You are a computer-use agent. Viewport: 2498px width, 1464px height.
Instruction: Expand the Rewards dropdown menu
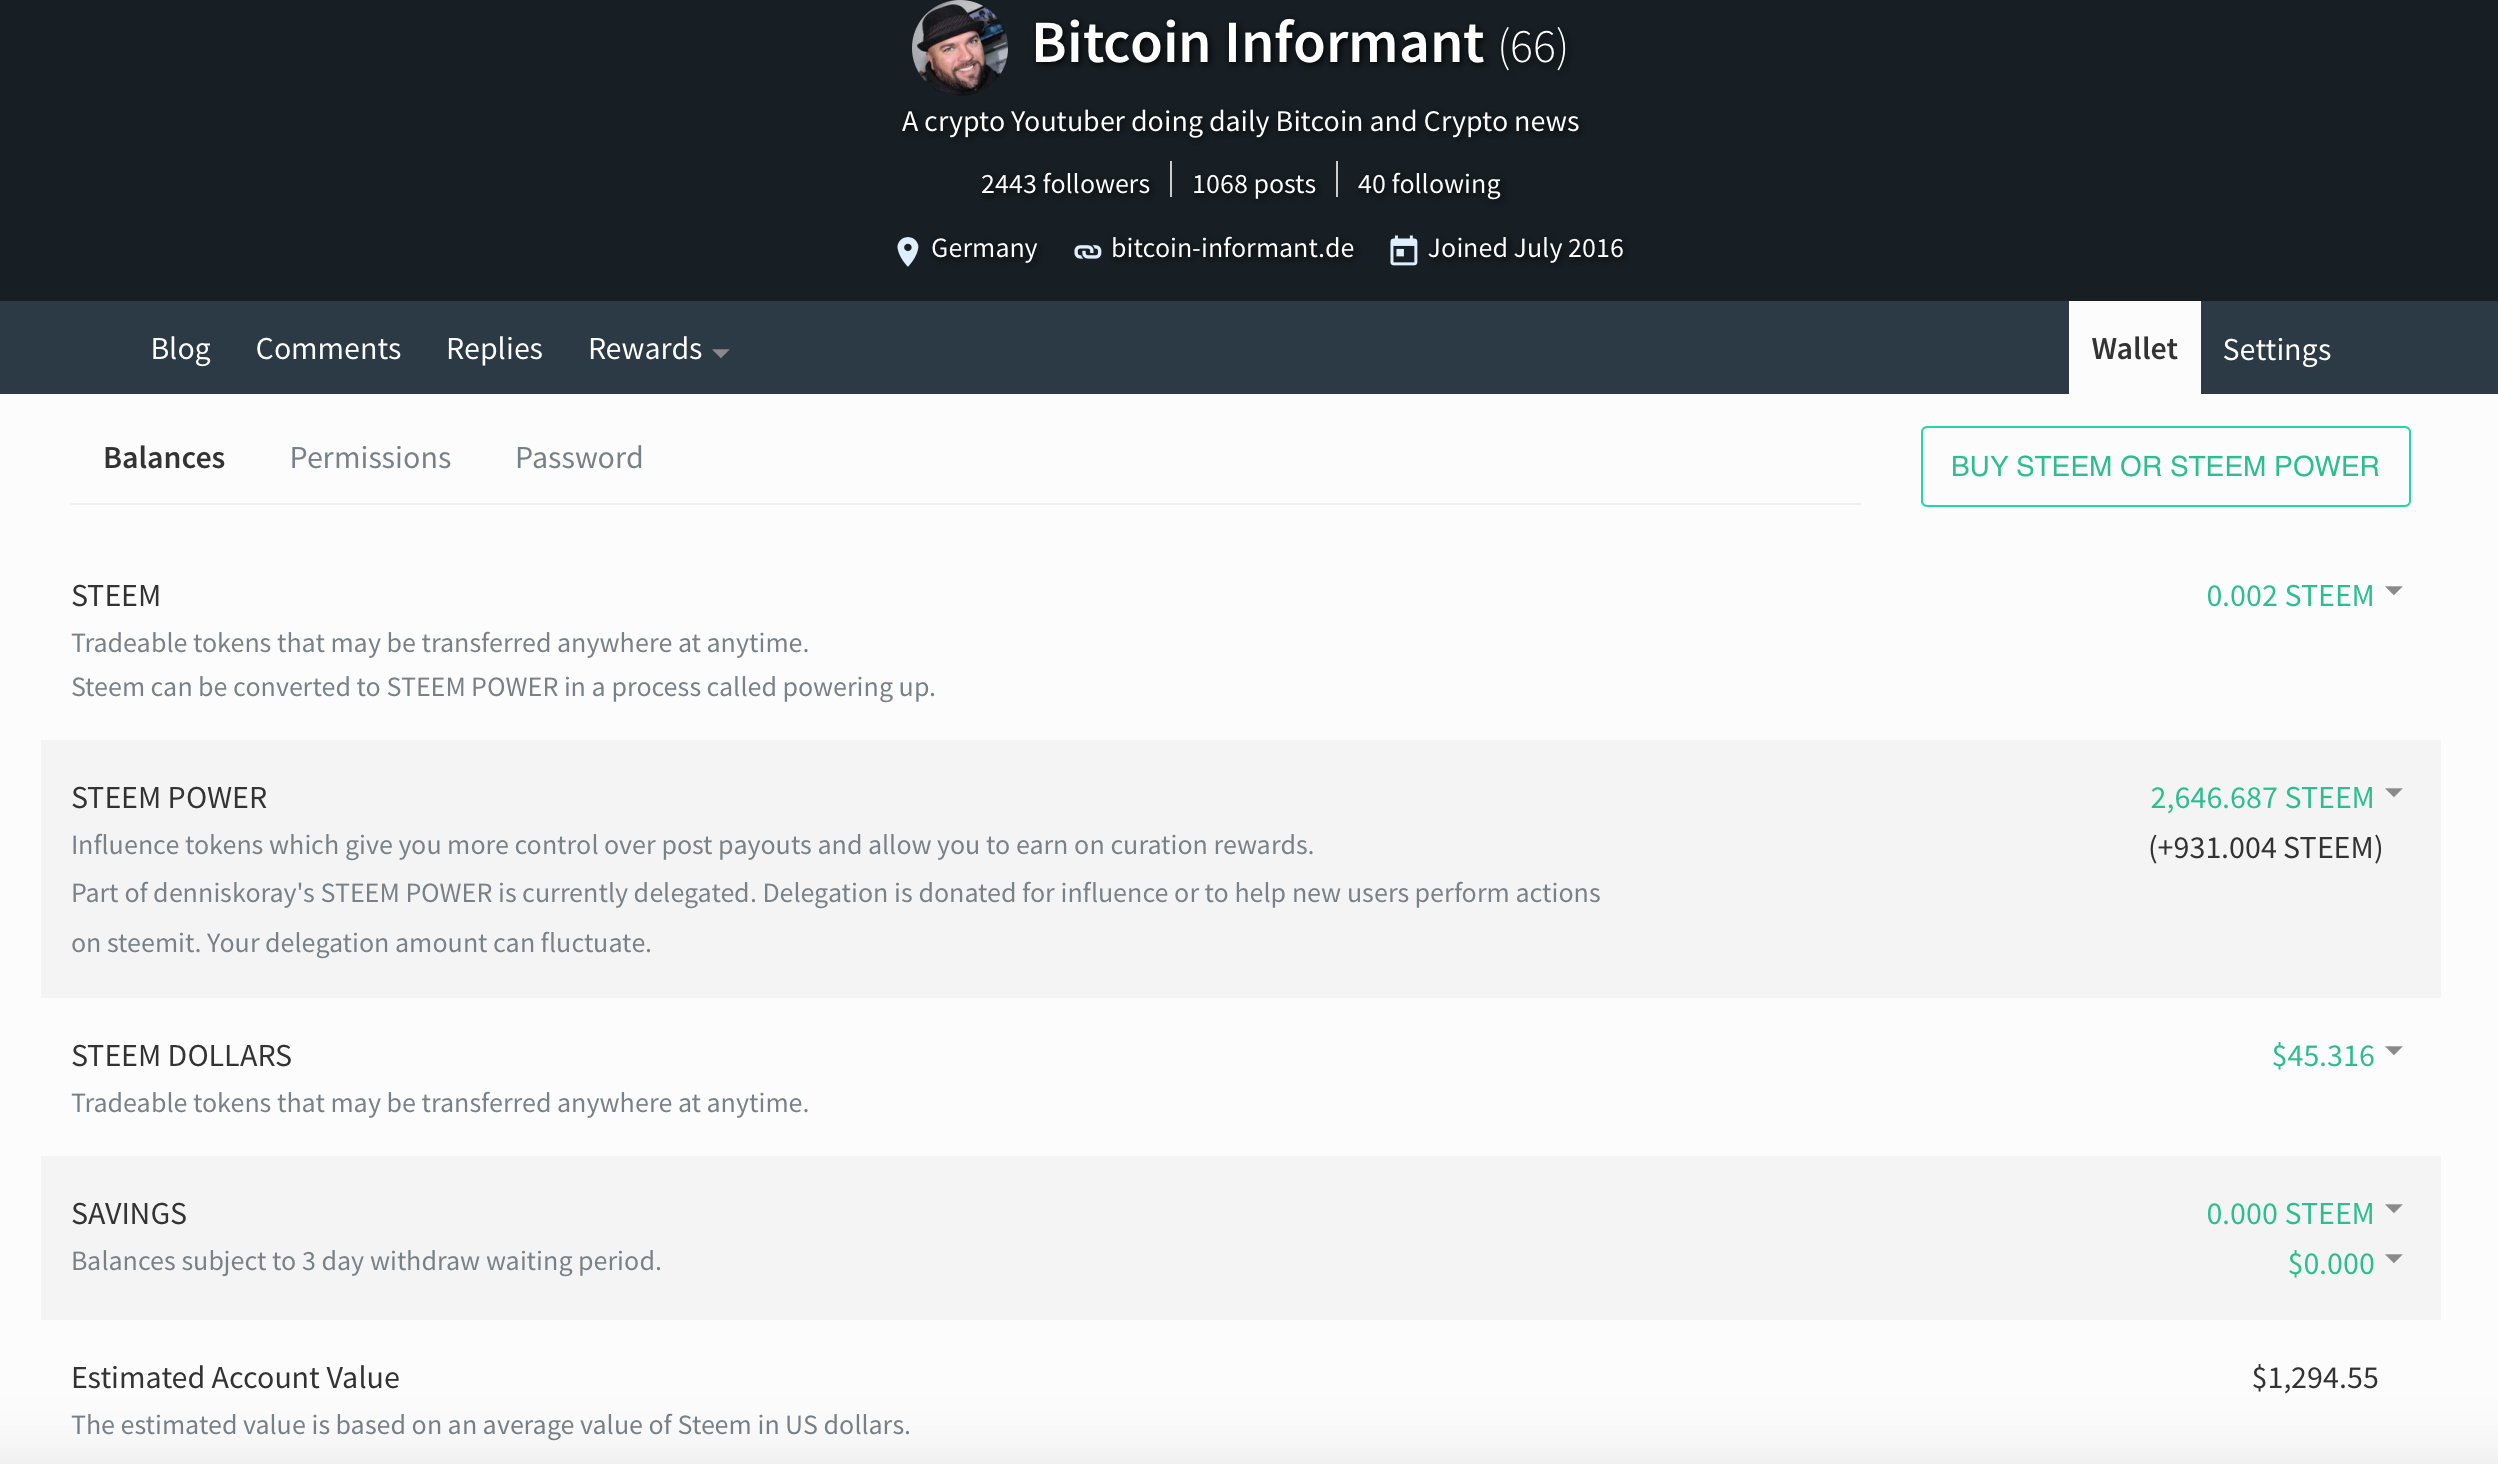point(657,349)
